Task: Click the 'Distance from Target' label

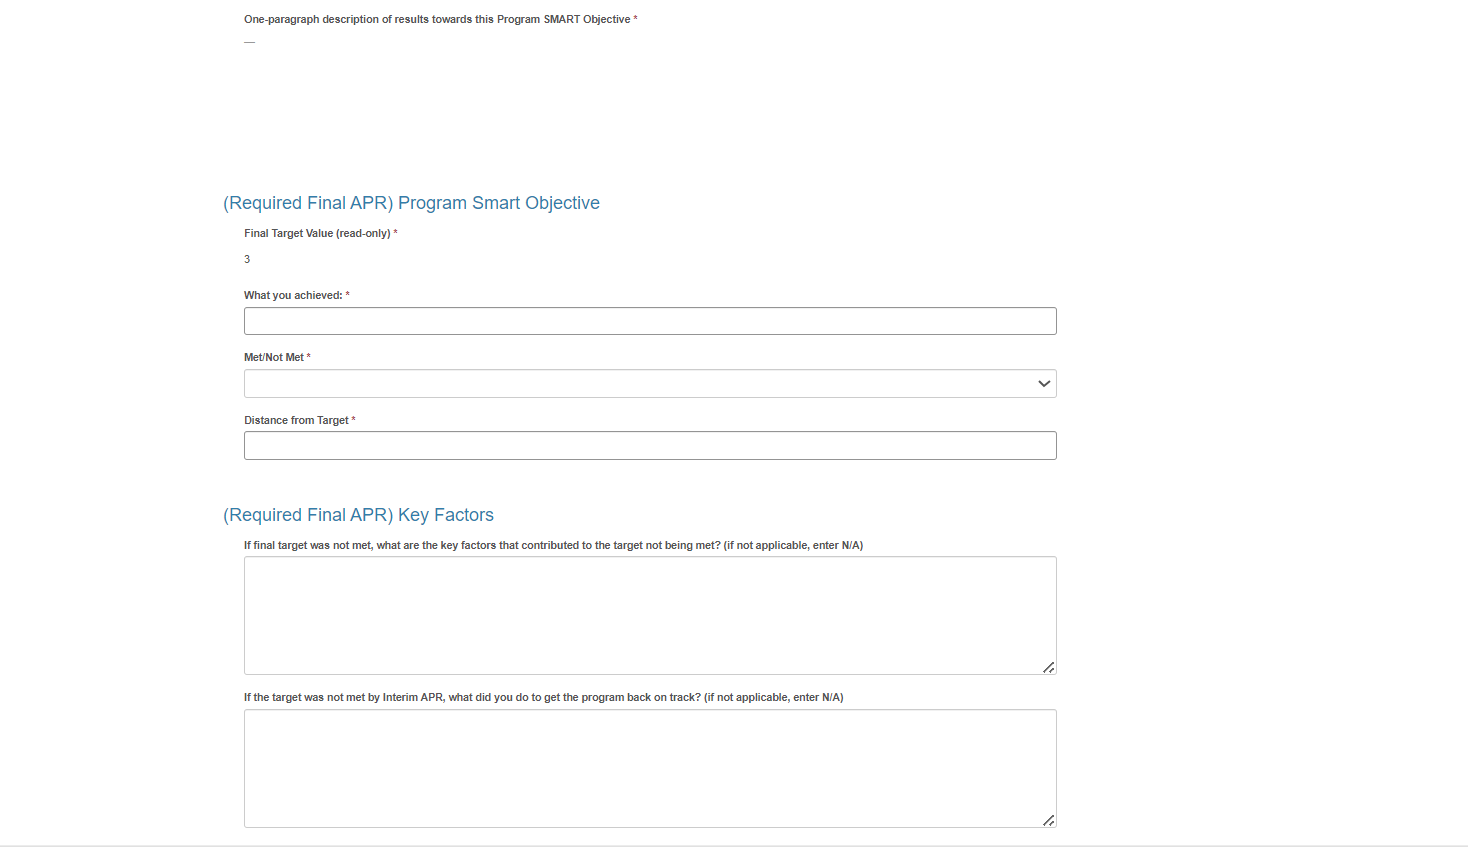Action: click(296, 421)
